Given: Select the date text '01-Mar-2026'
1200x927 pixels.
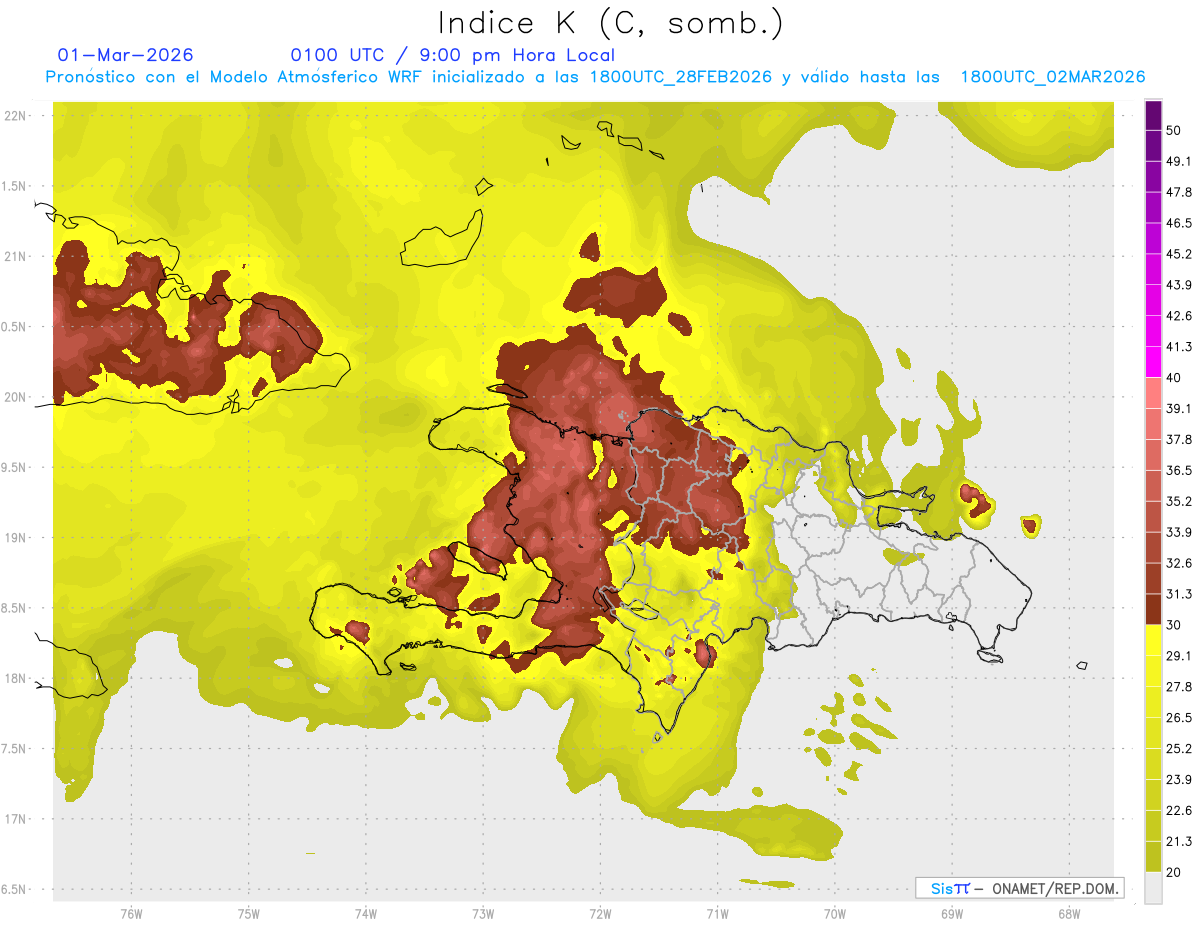Looking at the screenshot, I should [126, 55].
